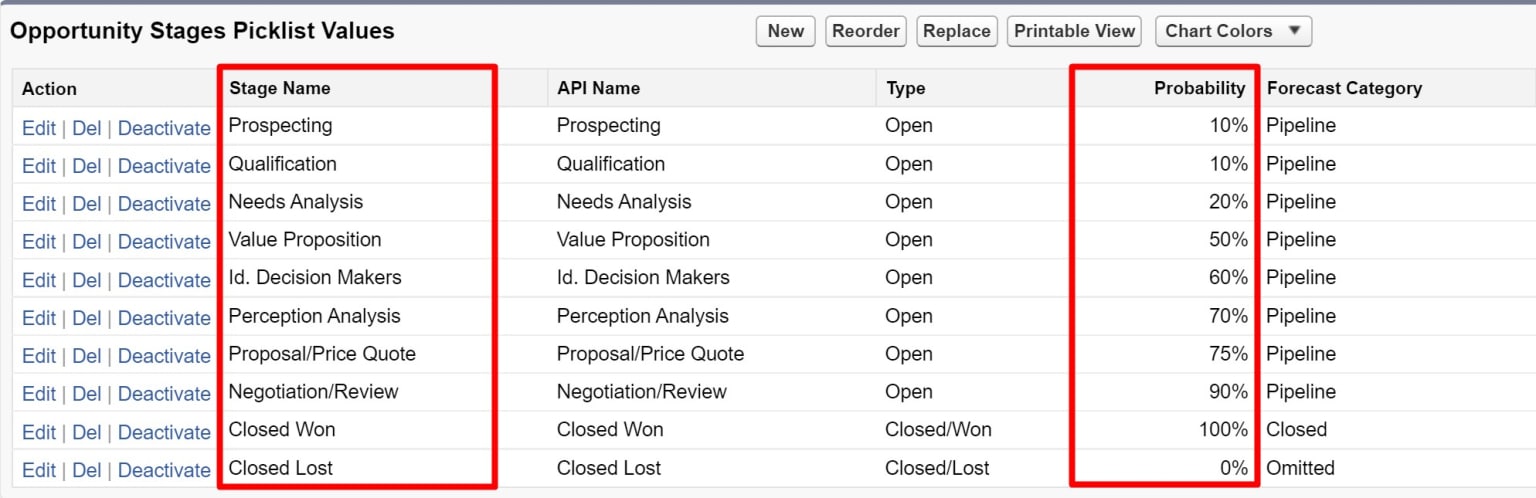Click the New button
1536x498 pixels.
(785, 31)
